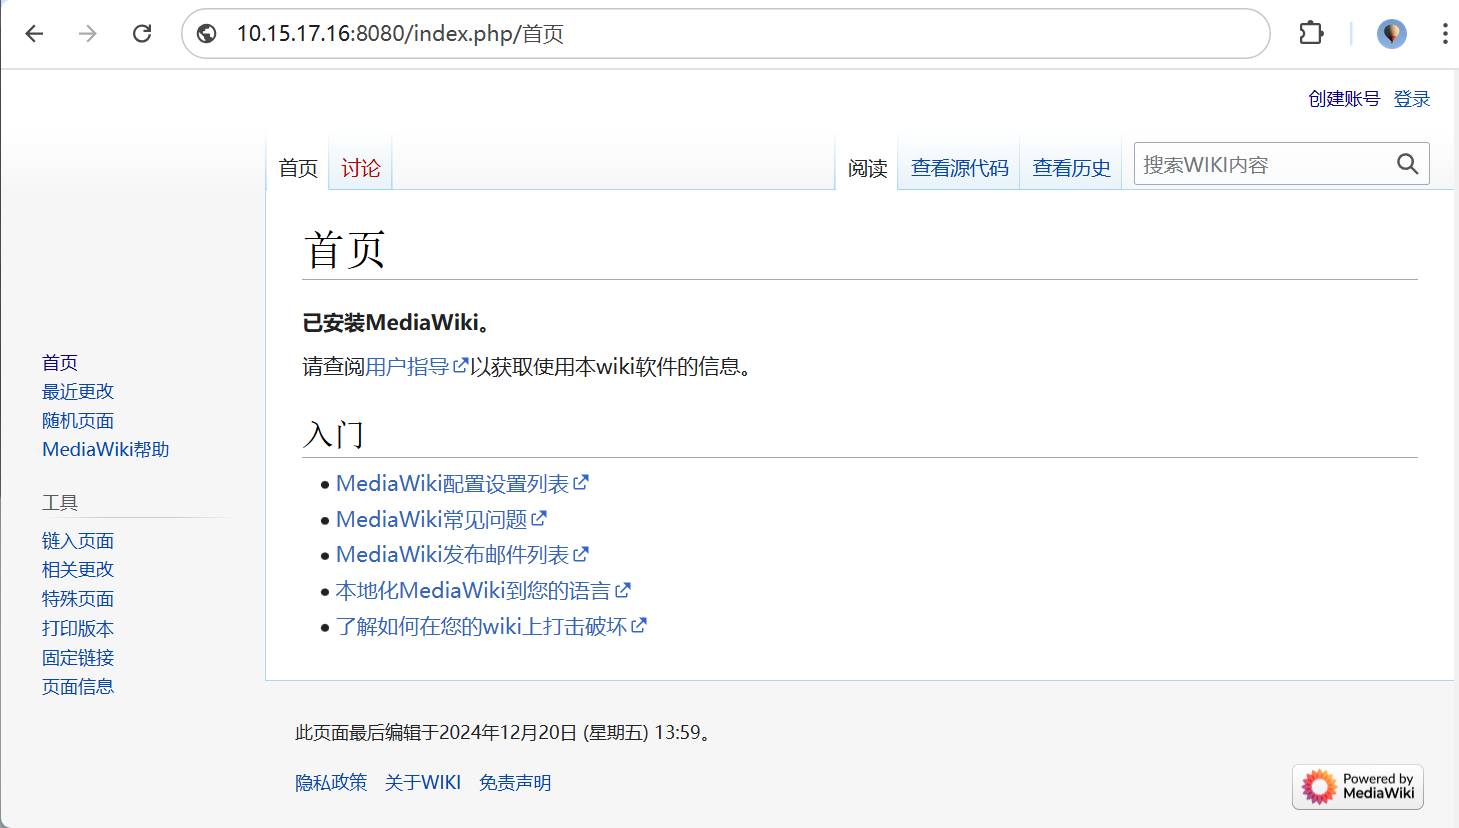Screen dimensions: 1459x828
Task: Open MediaWiki配置设置列表 link
Action: [462, 484]
